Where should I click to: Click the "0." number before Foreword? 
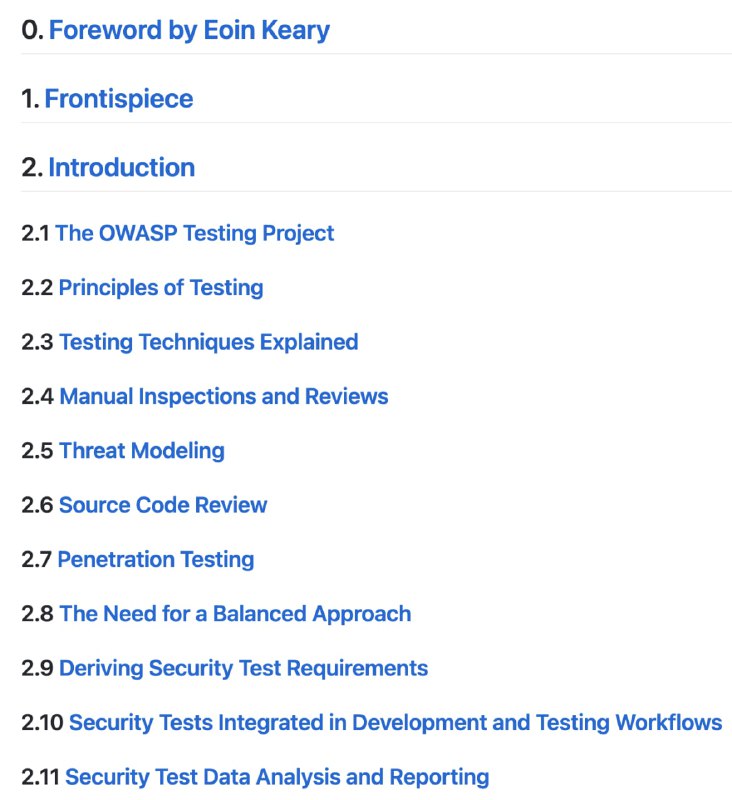(32, 30)
